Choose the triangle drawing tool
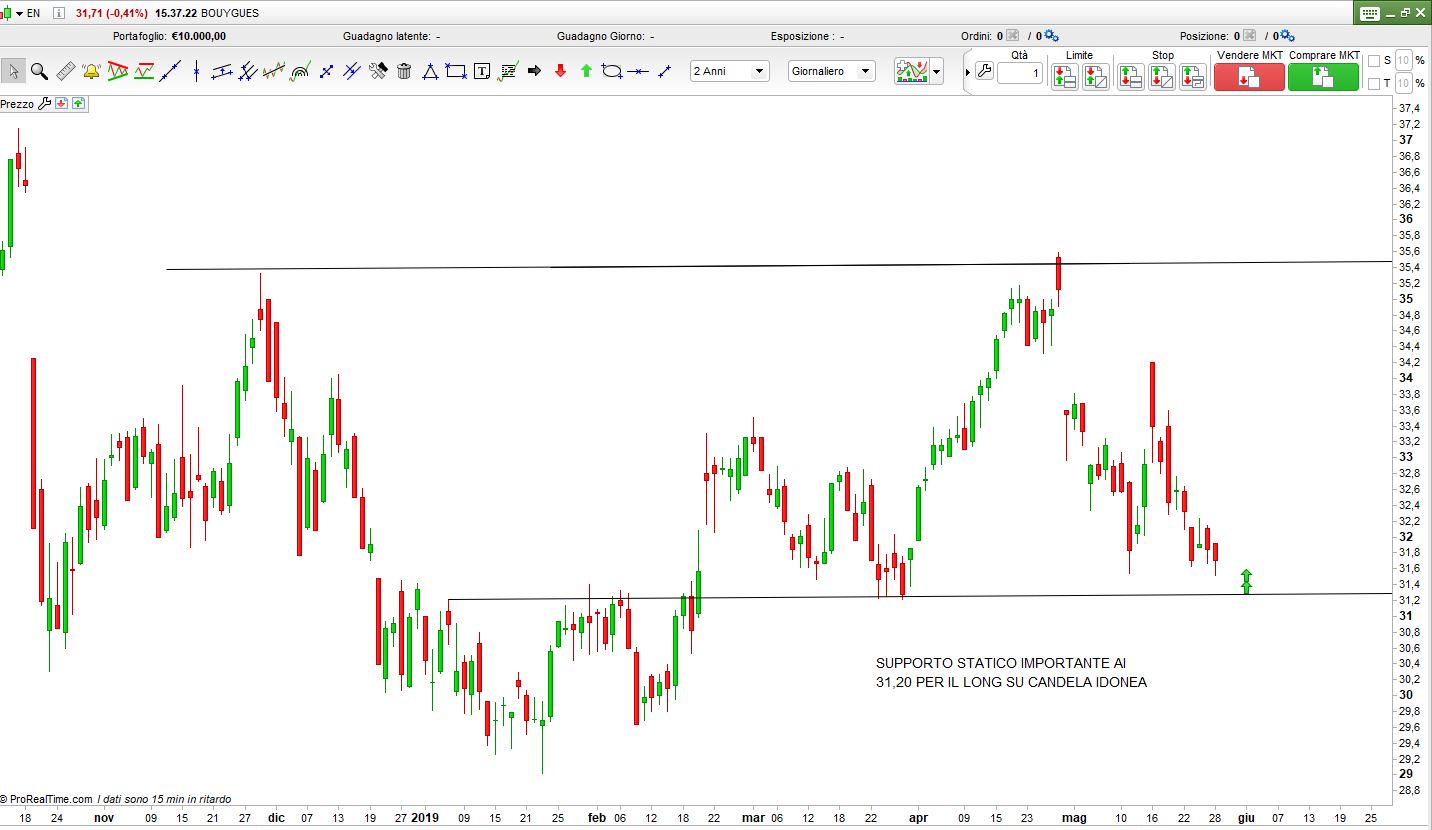The height and width of the screenshot is (830, 1432). pos(430,71)
